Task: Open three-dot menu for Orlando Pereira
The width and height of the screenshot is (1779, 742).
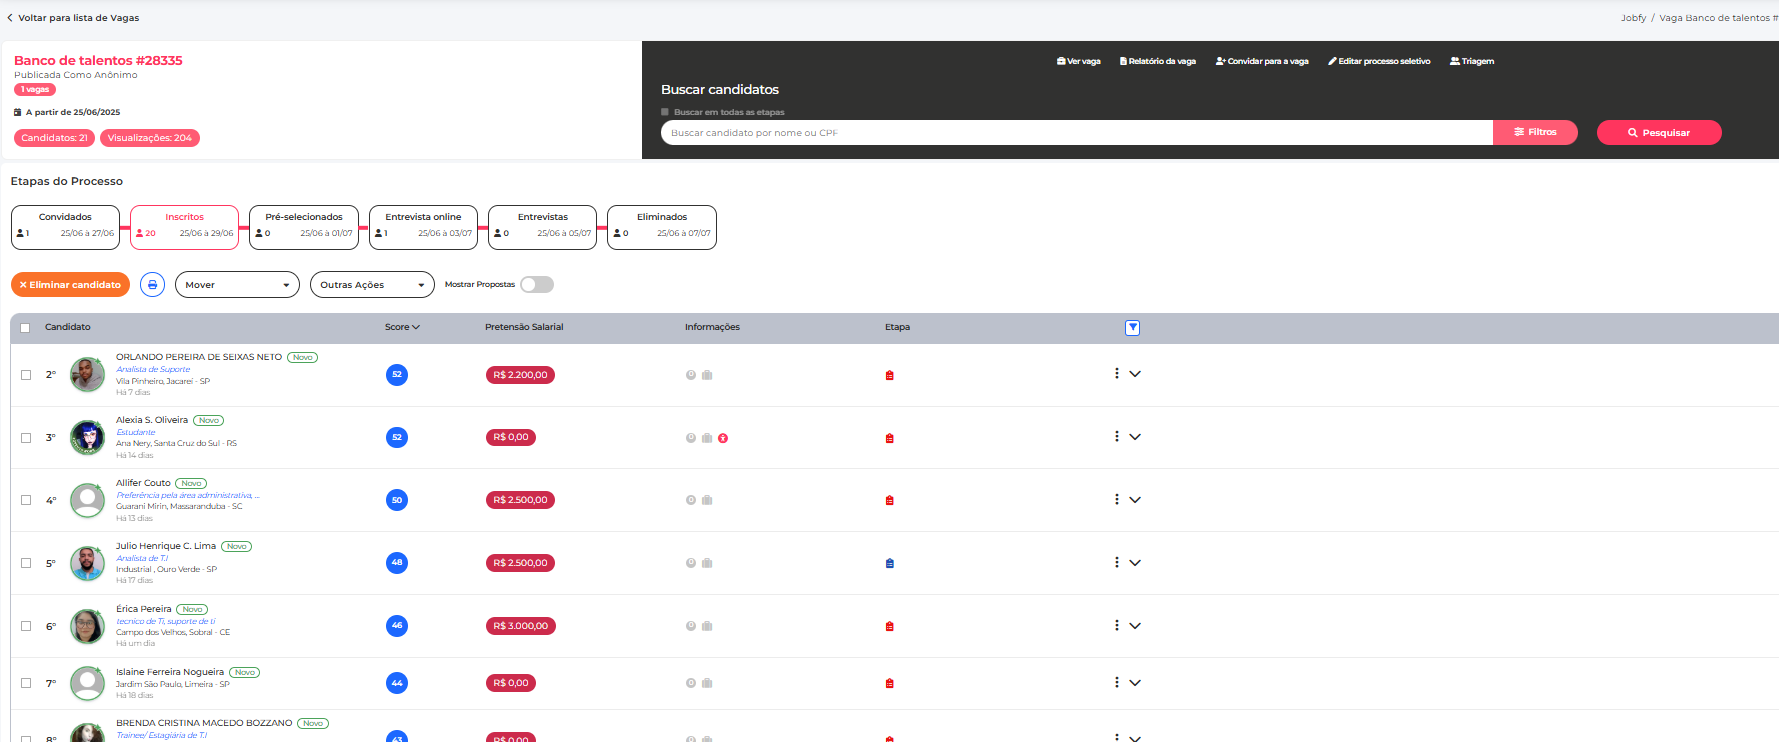Action: point(1116,374)
